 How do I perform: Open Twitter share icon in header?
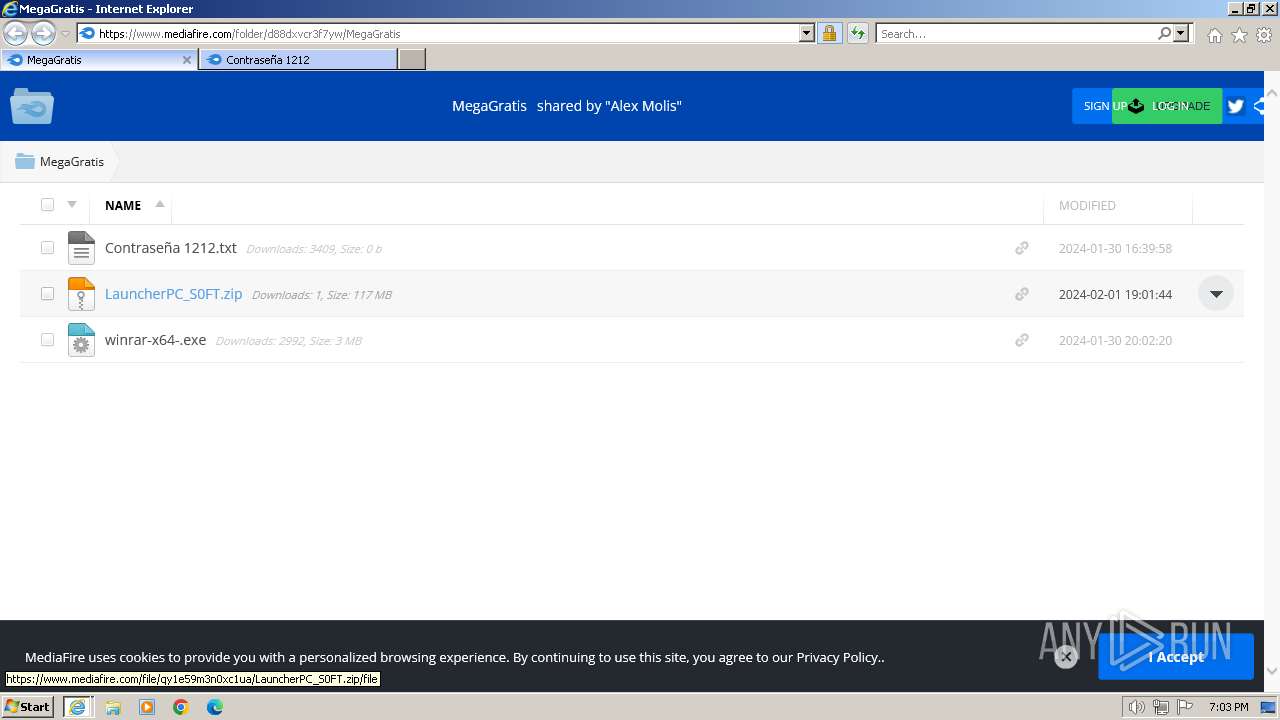(x=1236, y=106)
